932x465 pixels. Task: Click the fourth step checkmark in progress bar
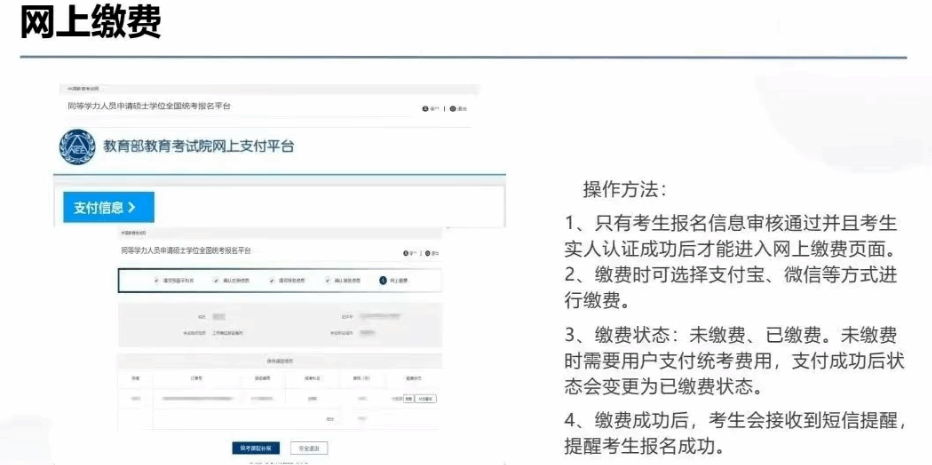[x=327, y=281]
